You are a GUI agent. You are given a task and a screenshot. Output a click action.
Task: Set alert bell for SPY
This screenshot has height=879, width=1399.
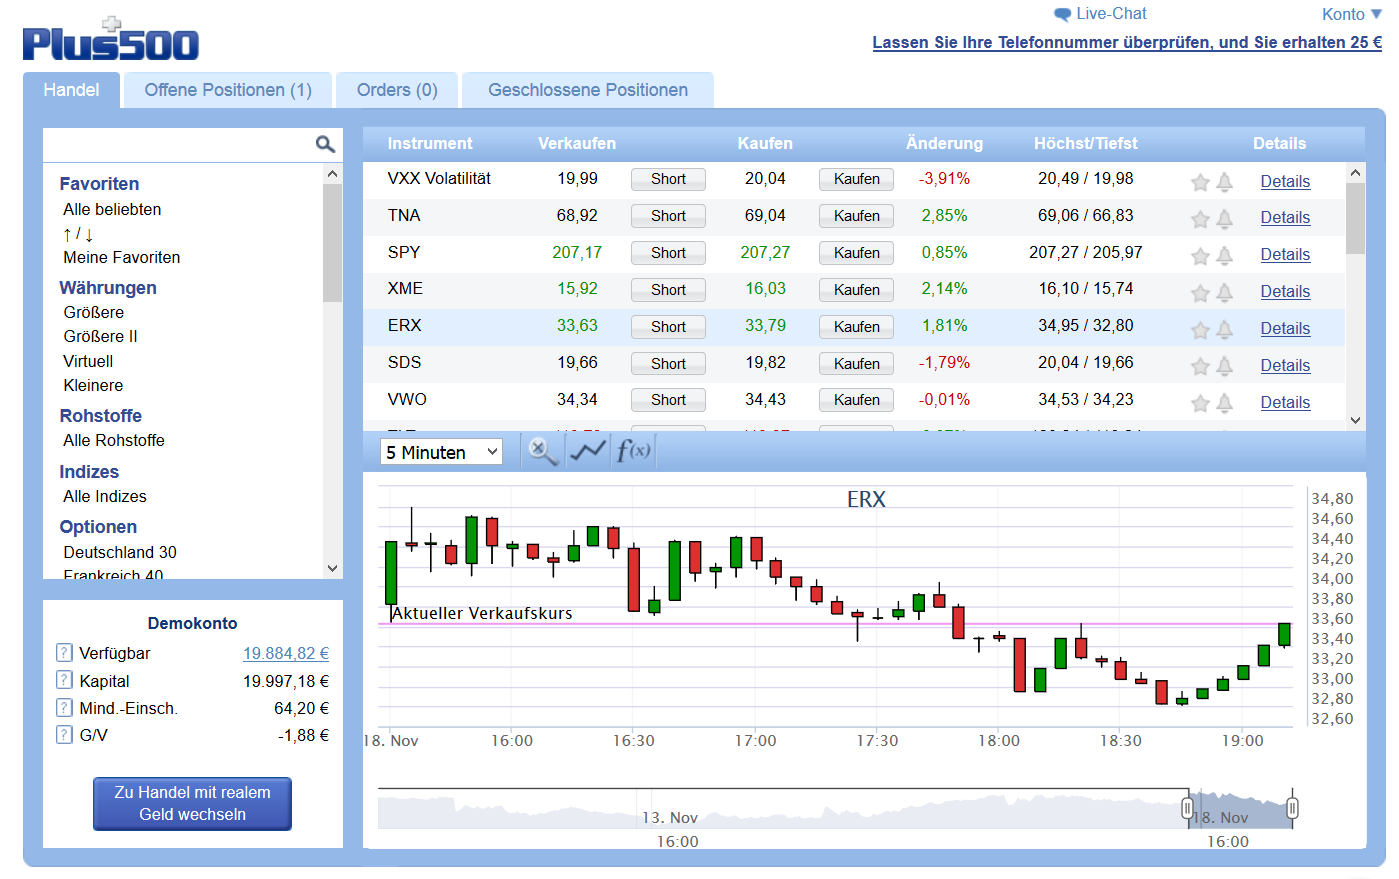click(x=1225, y=256)
